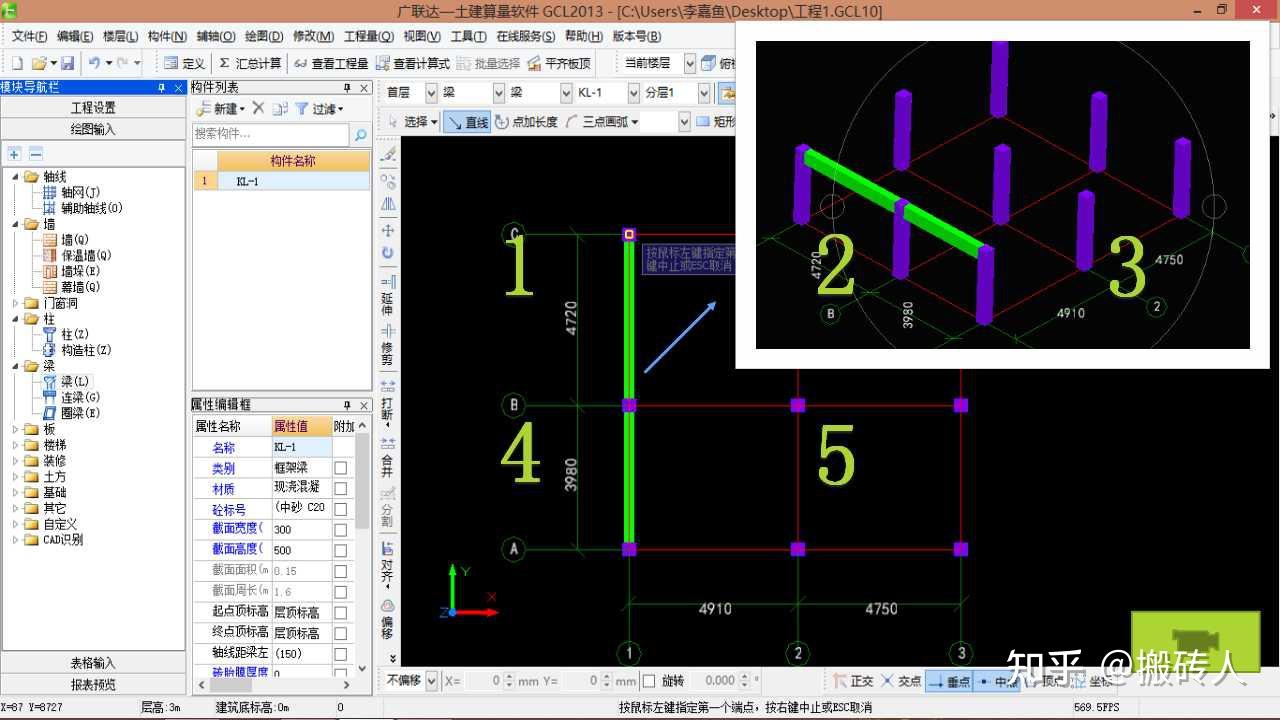The height and width of the screenshot is (720, 1280).
Task: Expand the 新建 new component dropdown
Action: (243, 108)
